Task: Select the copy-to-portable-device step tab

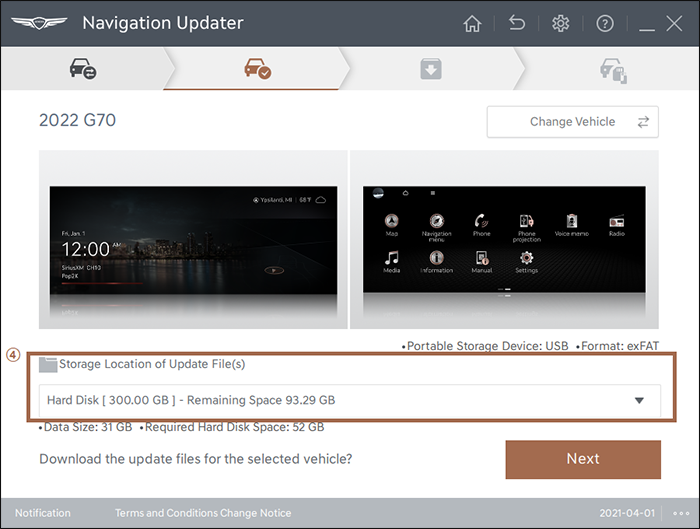Action: tap(613, 70)
